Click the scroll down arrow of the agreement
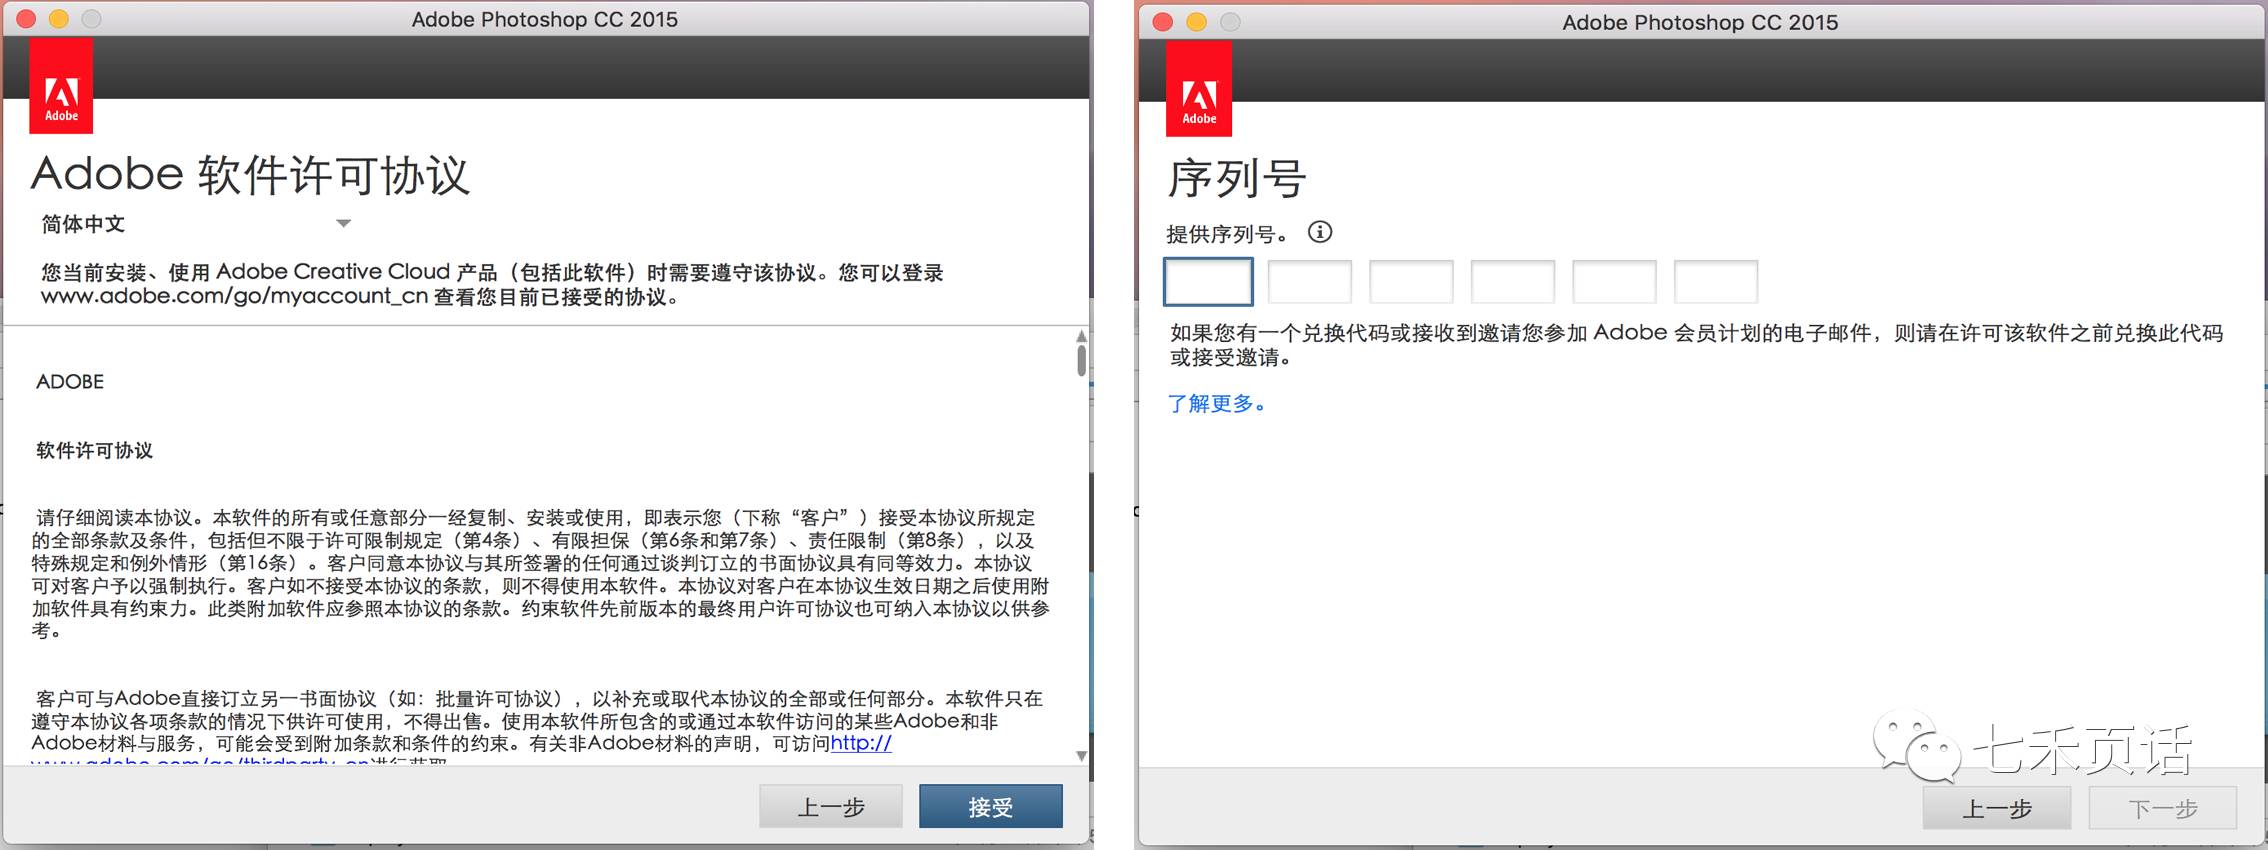The image size is (2268, 850). point(1081,756)
